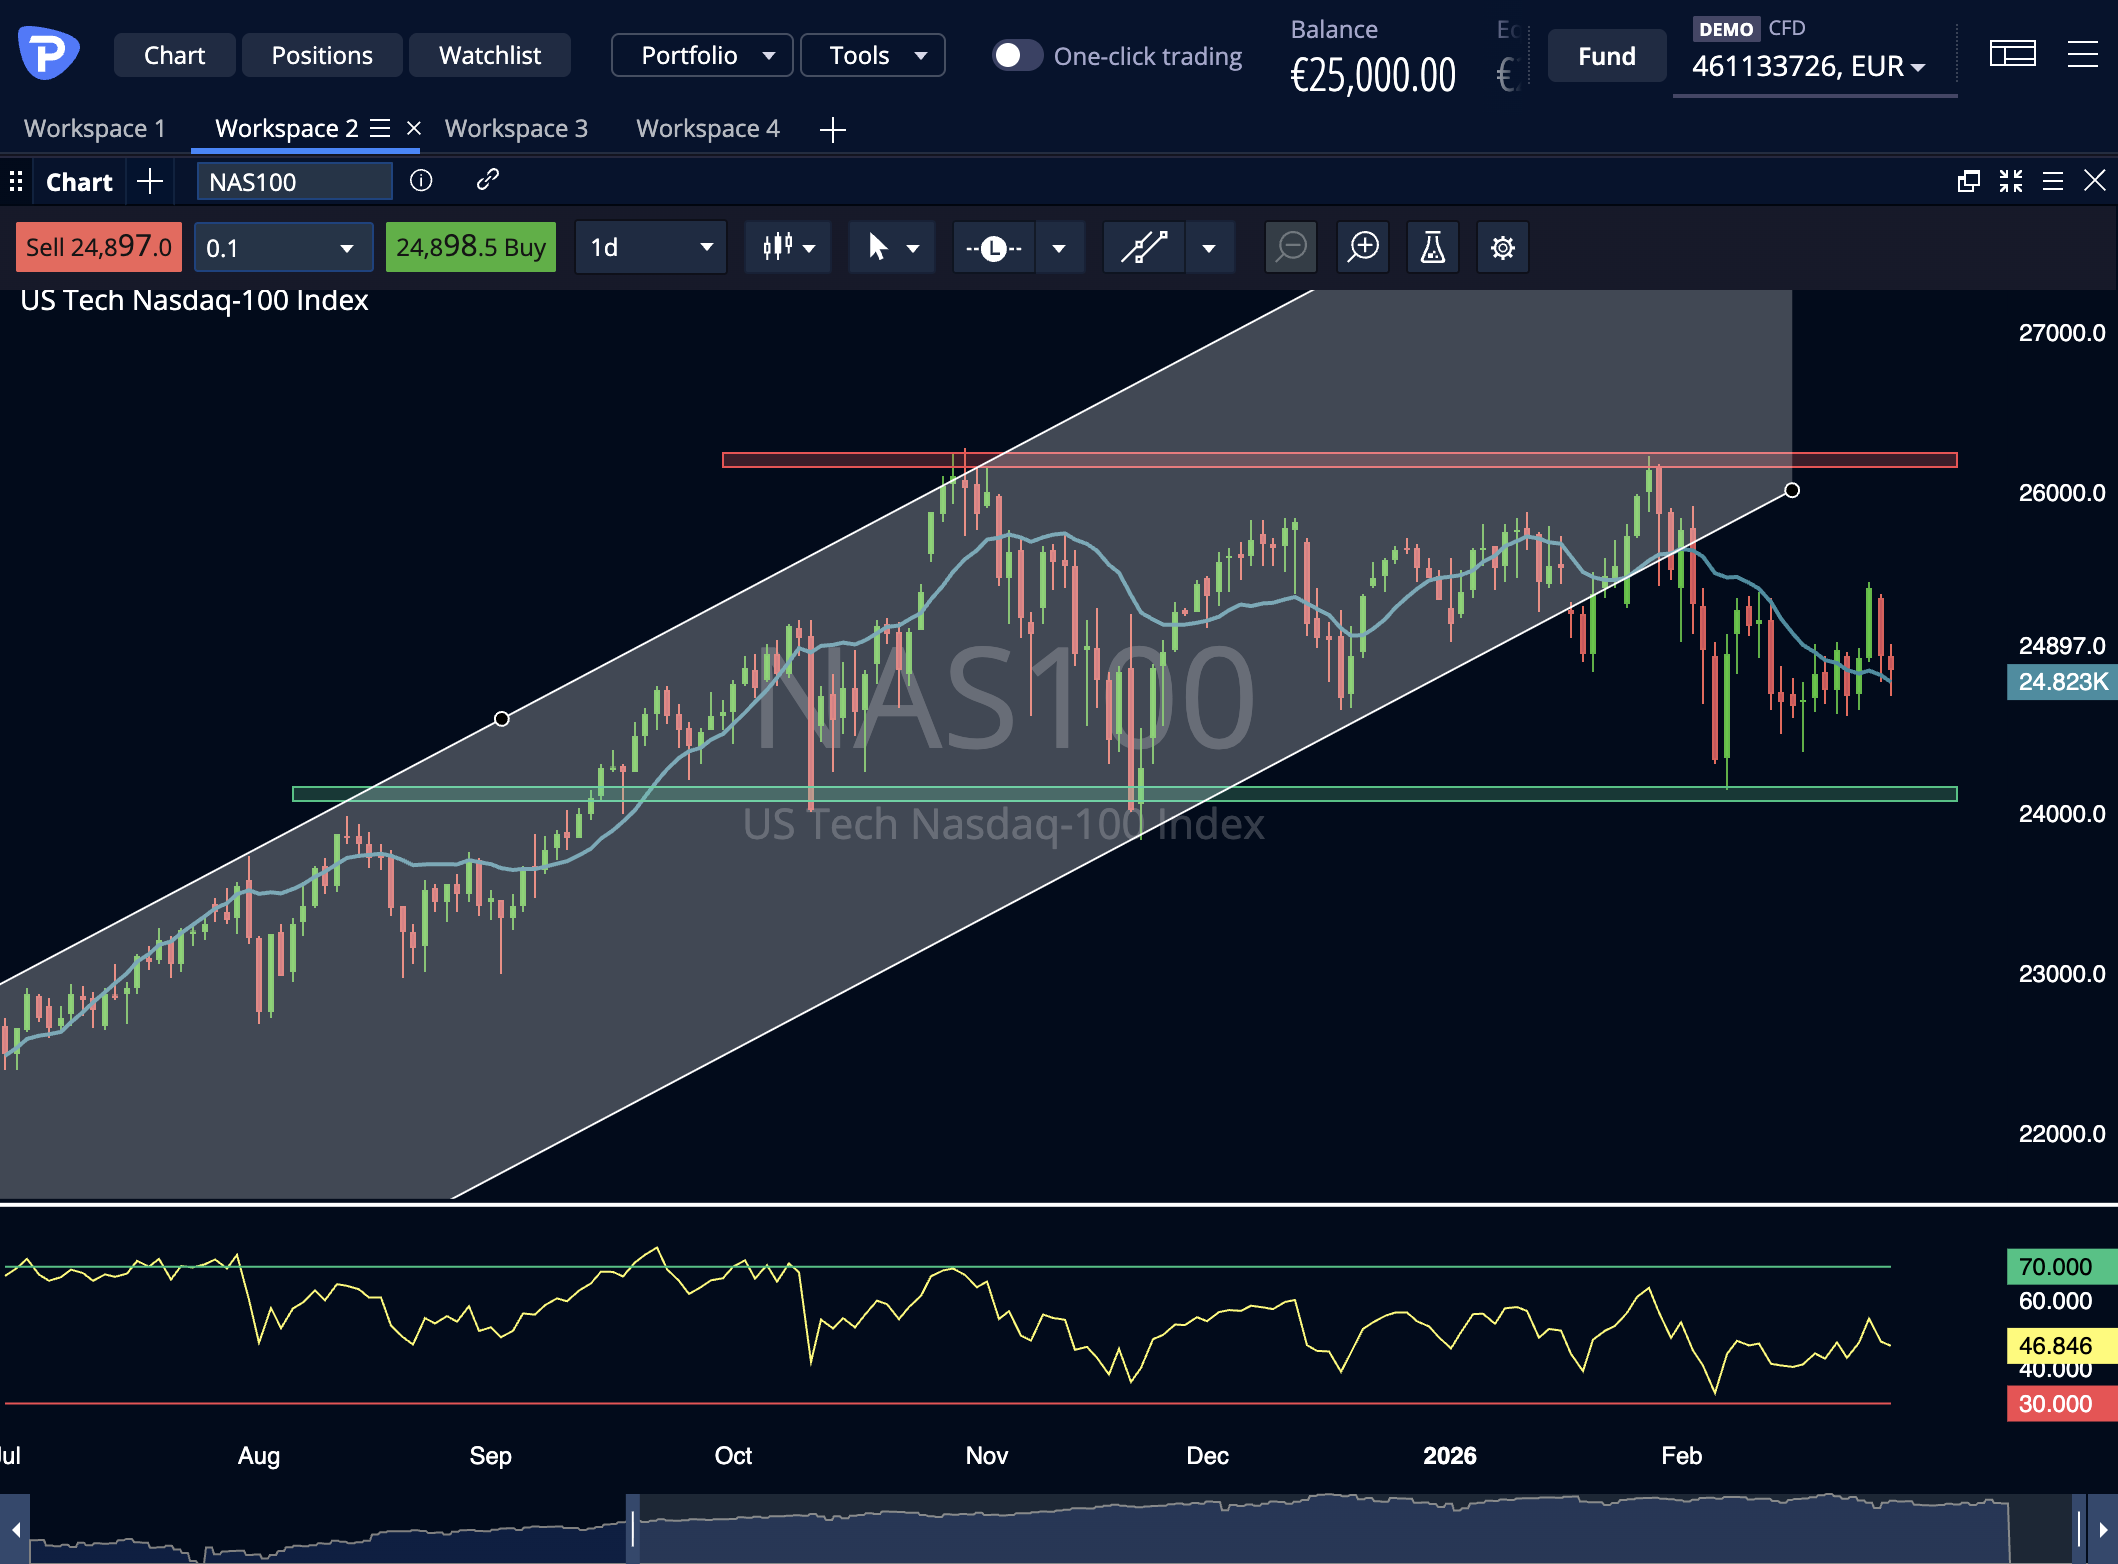2118x1564 pixels.
Task: Enable One-click trading
Action: pyautogui.click(x=1018, y=56)
